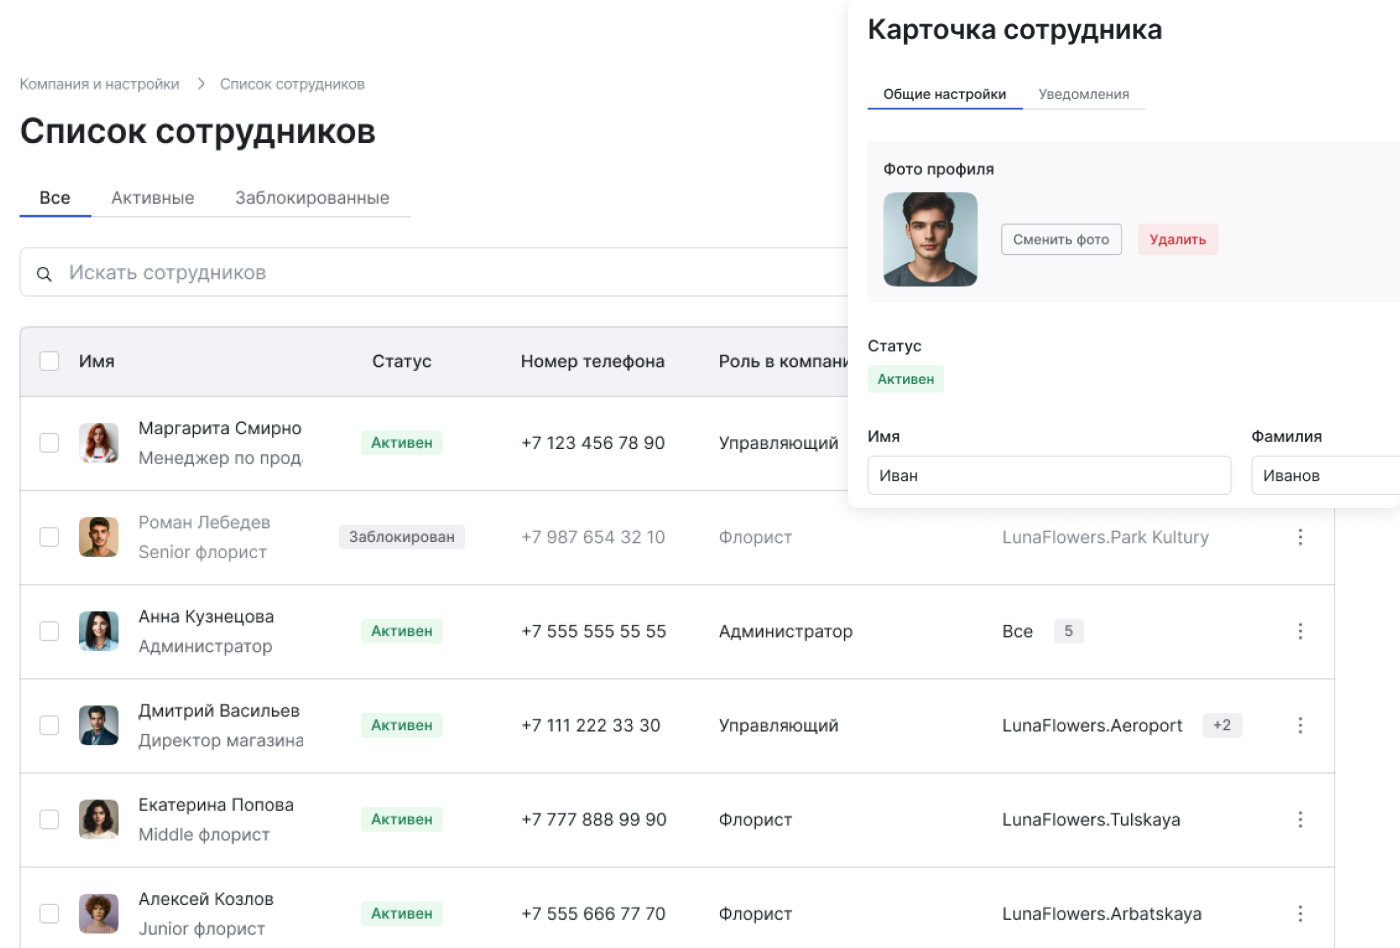Click breadcrumb chevron after Компания и настройки
Viewport: 1400px width, 948px height.
pos(200,84)
